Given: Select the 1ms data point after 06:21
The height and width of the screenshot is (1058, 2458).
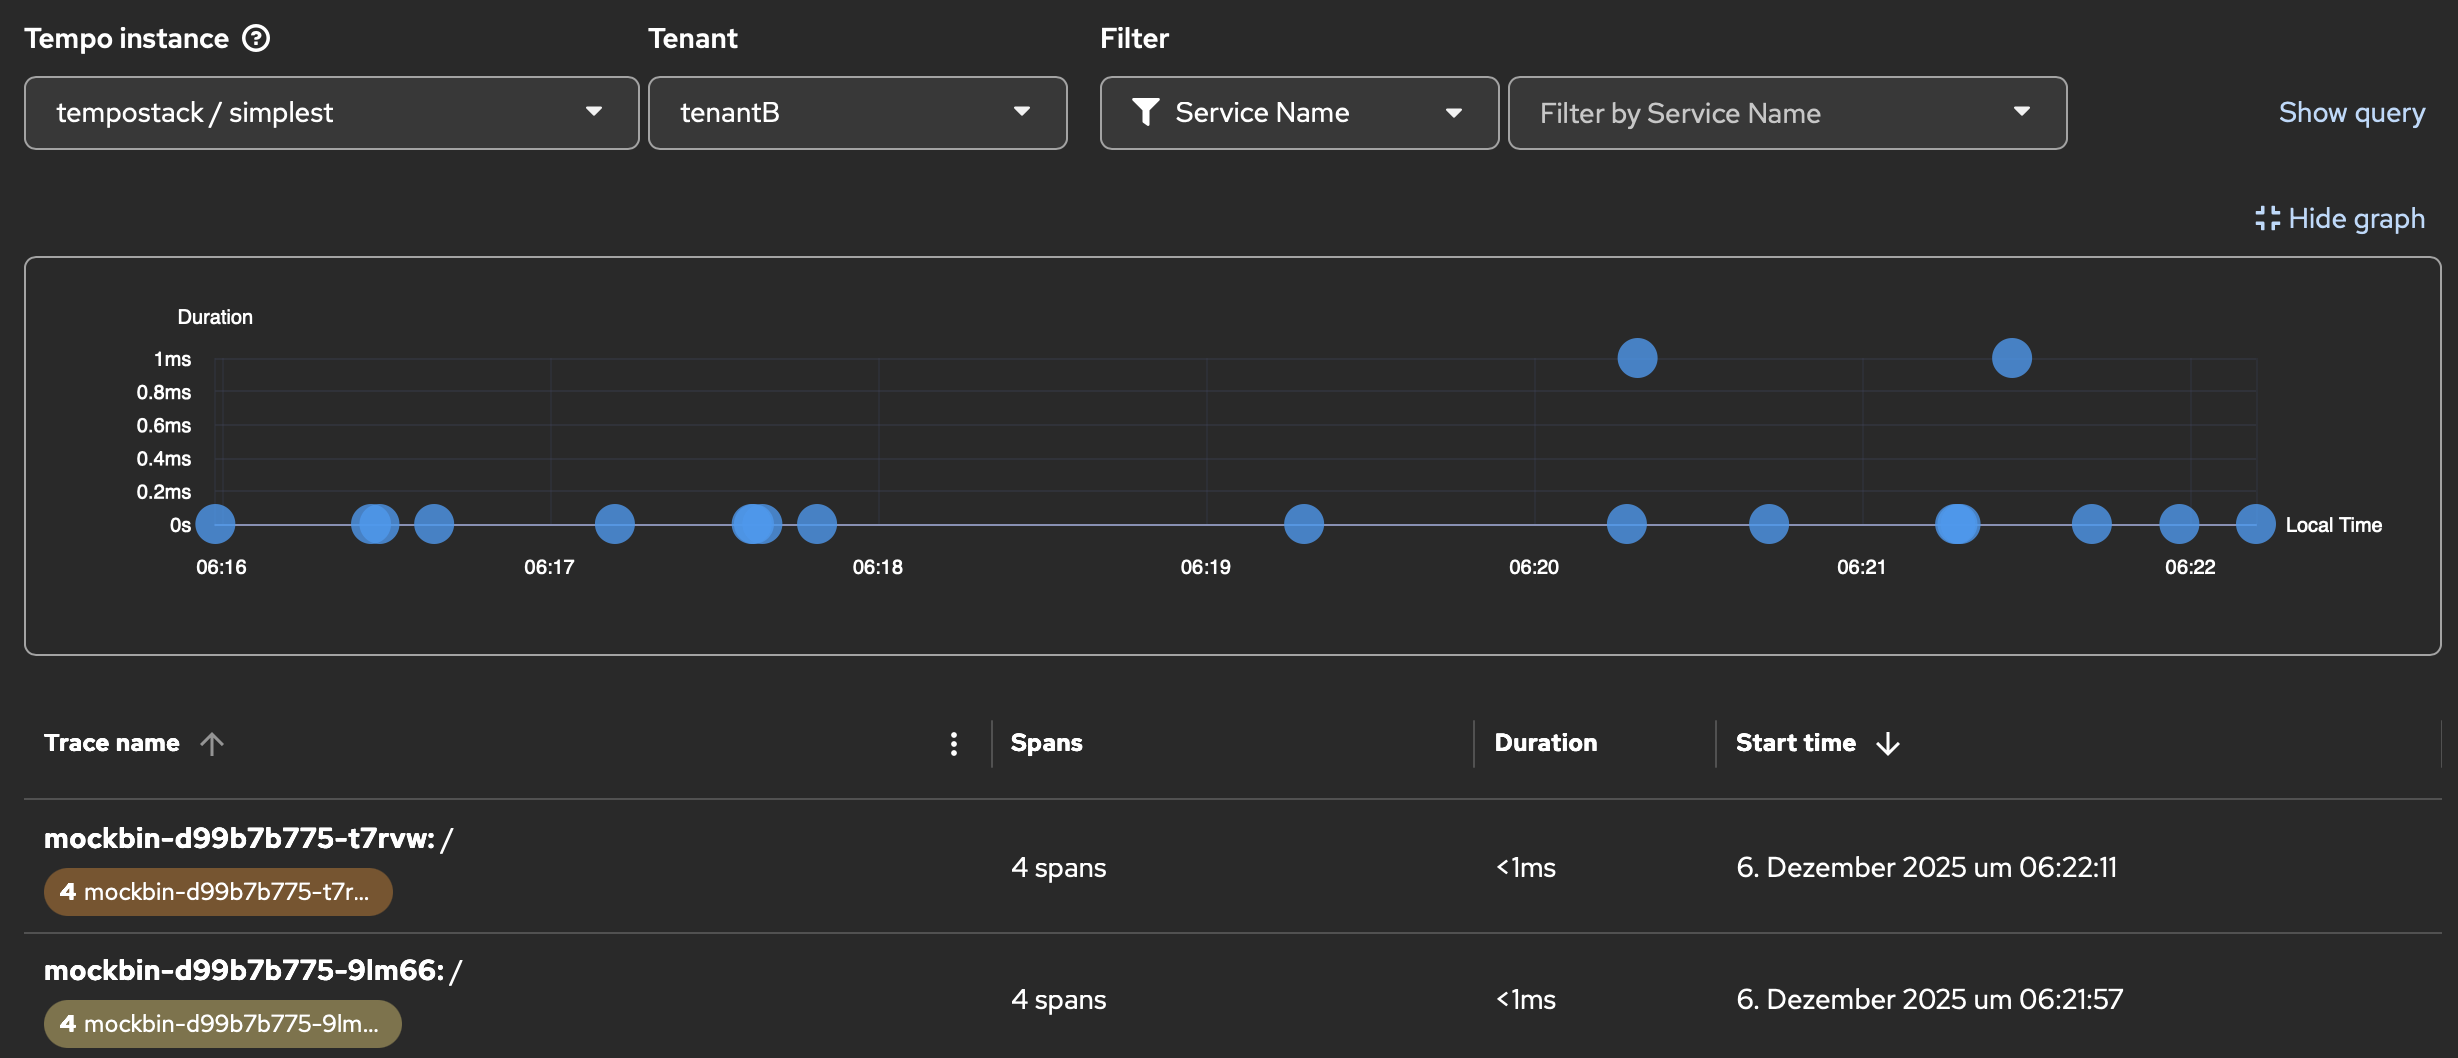Looking at the screenshot, I should pyautogui.click(x=2011, y=358).
